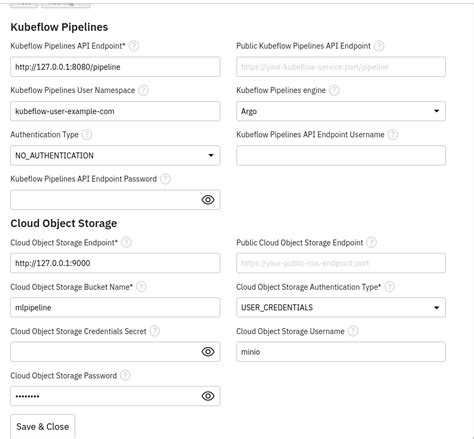The width and height of the screenshot is (474, 439).
Task: Click the Save & Close button
Action: (x=43, y=427)
